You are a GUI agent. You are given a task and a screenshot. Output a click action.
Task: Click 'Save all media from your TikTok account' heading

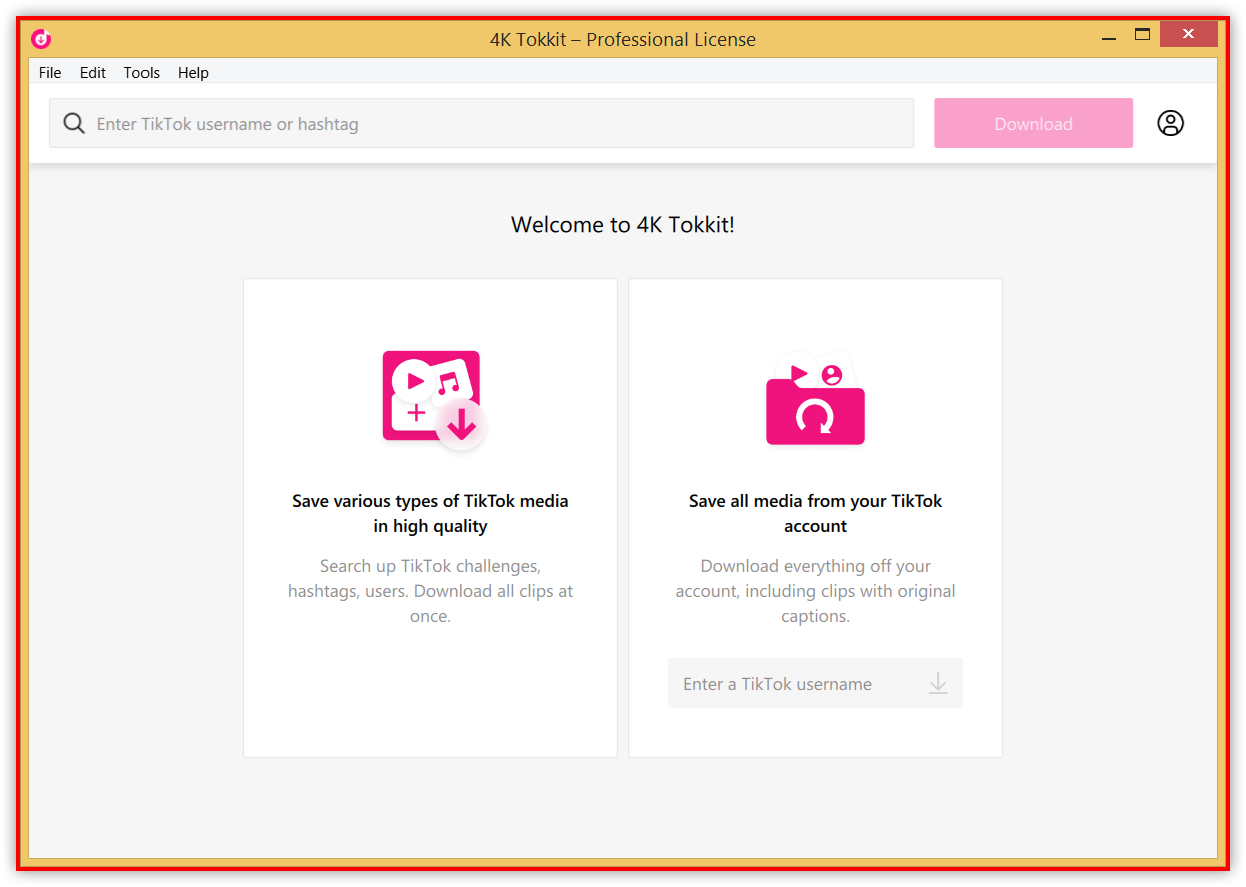click(815, 513)
